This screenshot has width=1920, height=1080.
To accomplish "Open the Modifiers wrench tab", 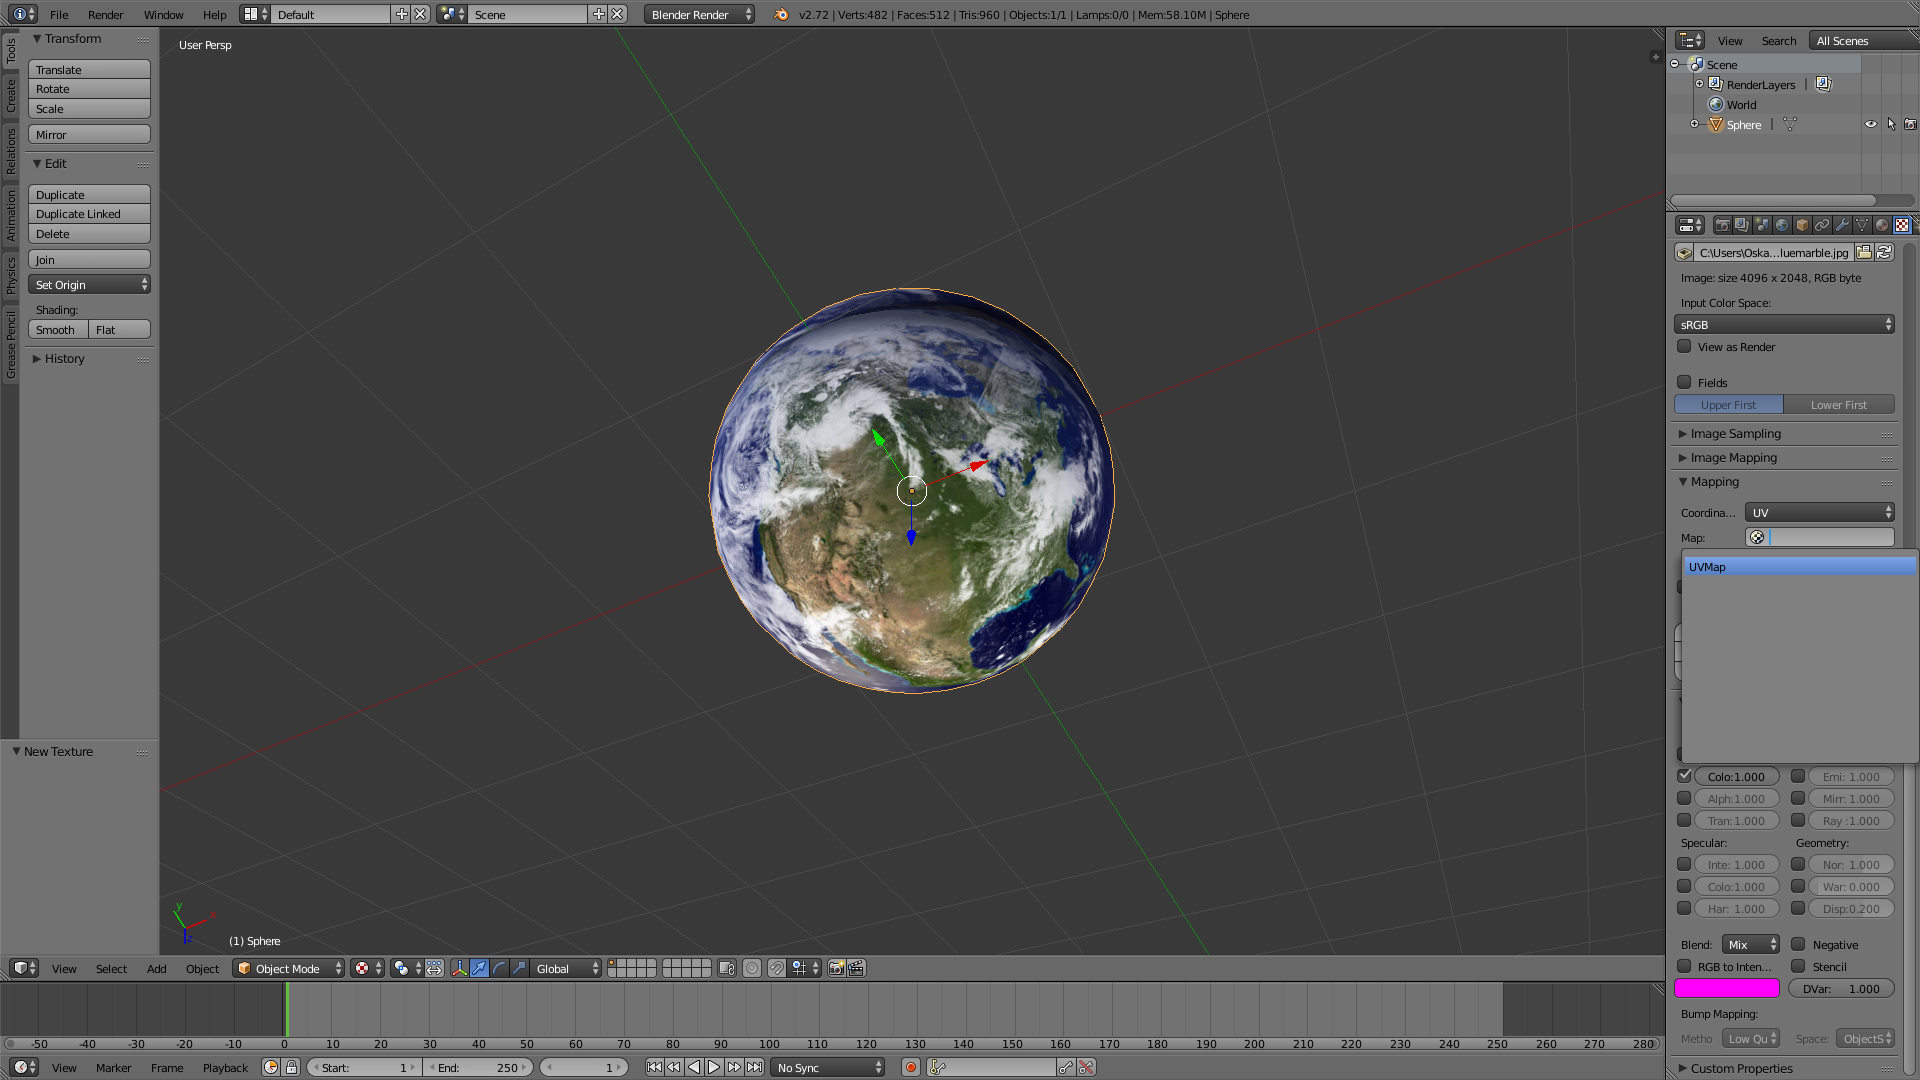I will (x=1842, y=225).
